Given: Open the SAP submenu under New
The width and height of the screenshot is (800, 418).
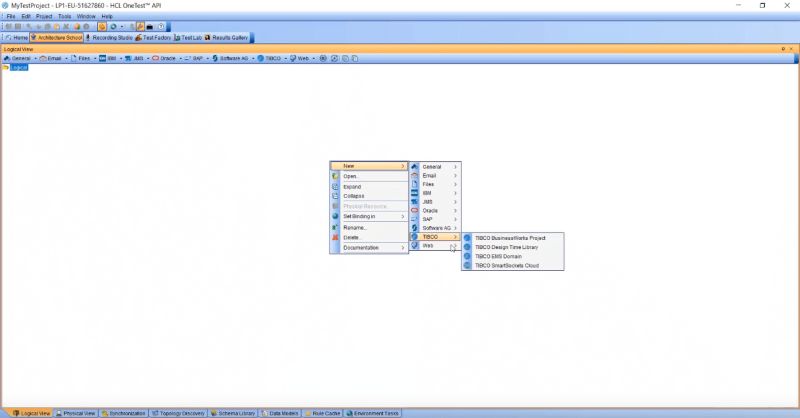Looking at the screenshot, I should (x=435, y=219).
